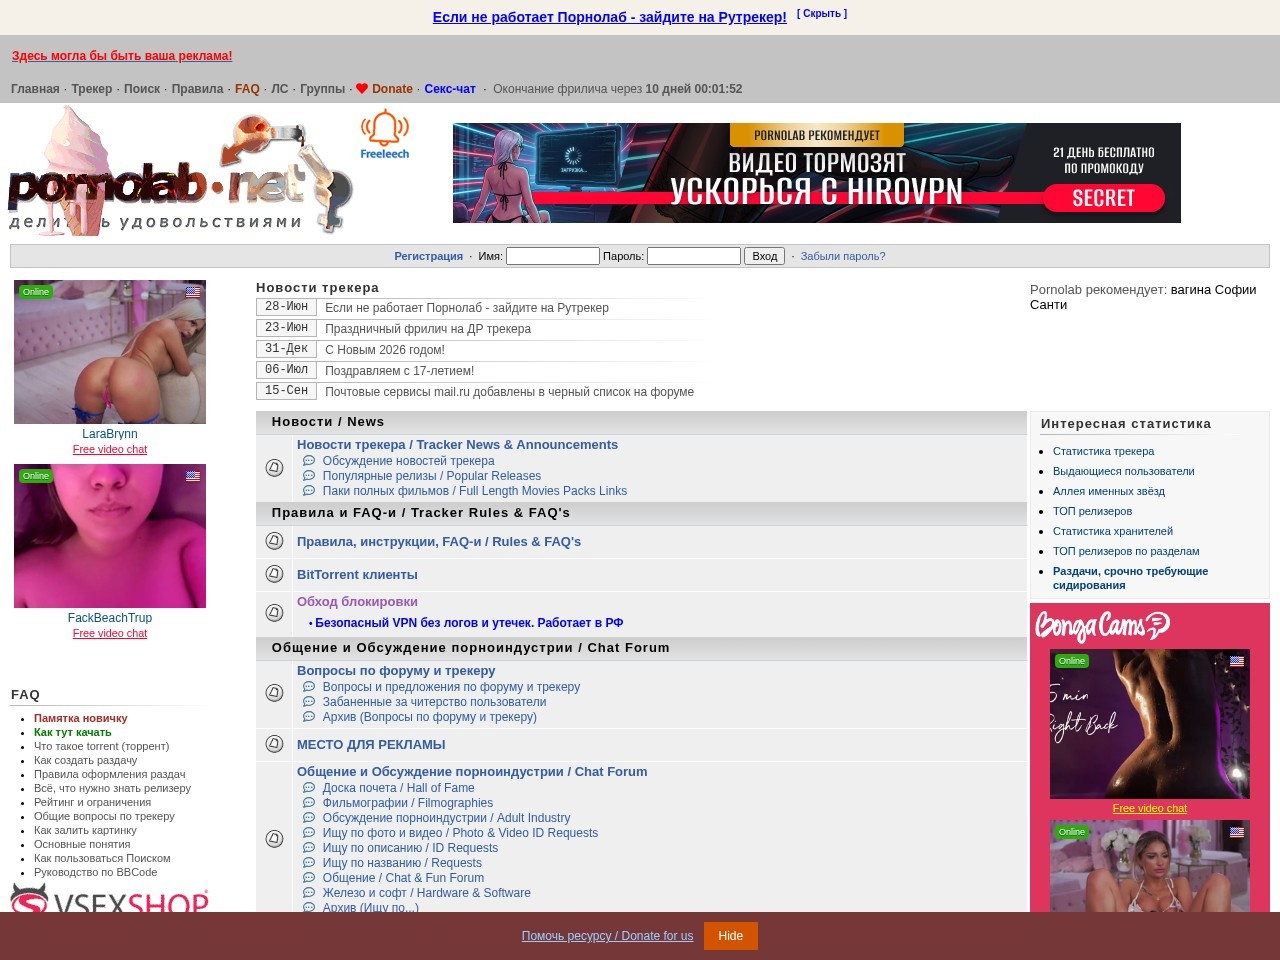Open the Рутрекер notice link at top
This screenshot has height=960, width=1280.
[x=610, y=17]
